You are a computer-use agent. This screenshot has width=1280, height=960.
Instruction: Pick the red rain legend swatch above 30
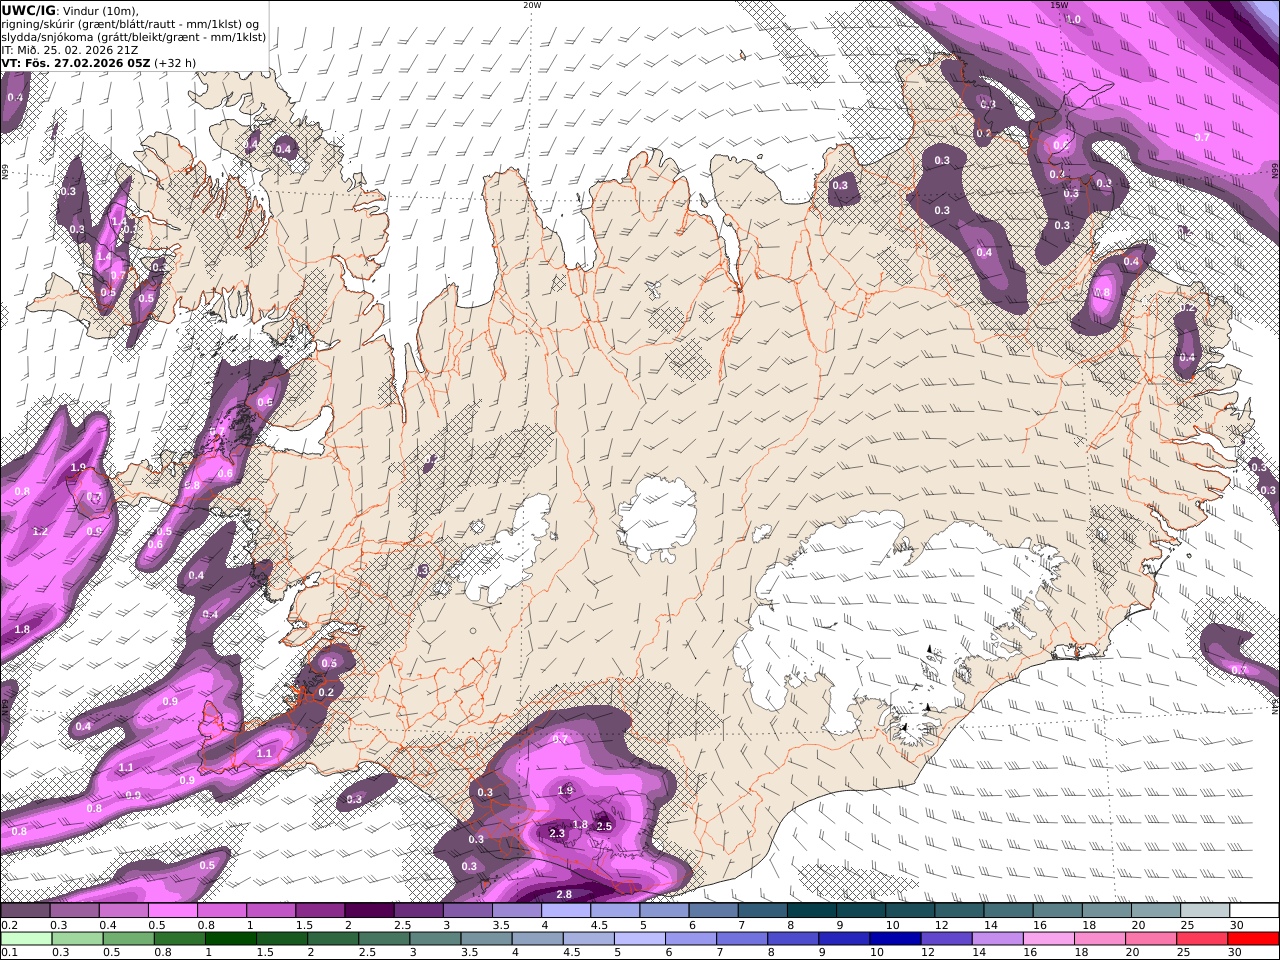[1253, 939]
